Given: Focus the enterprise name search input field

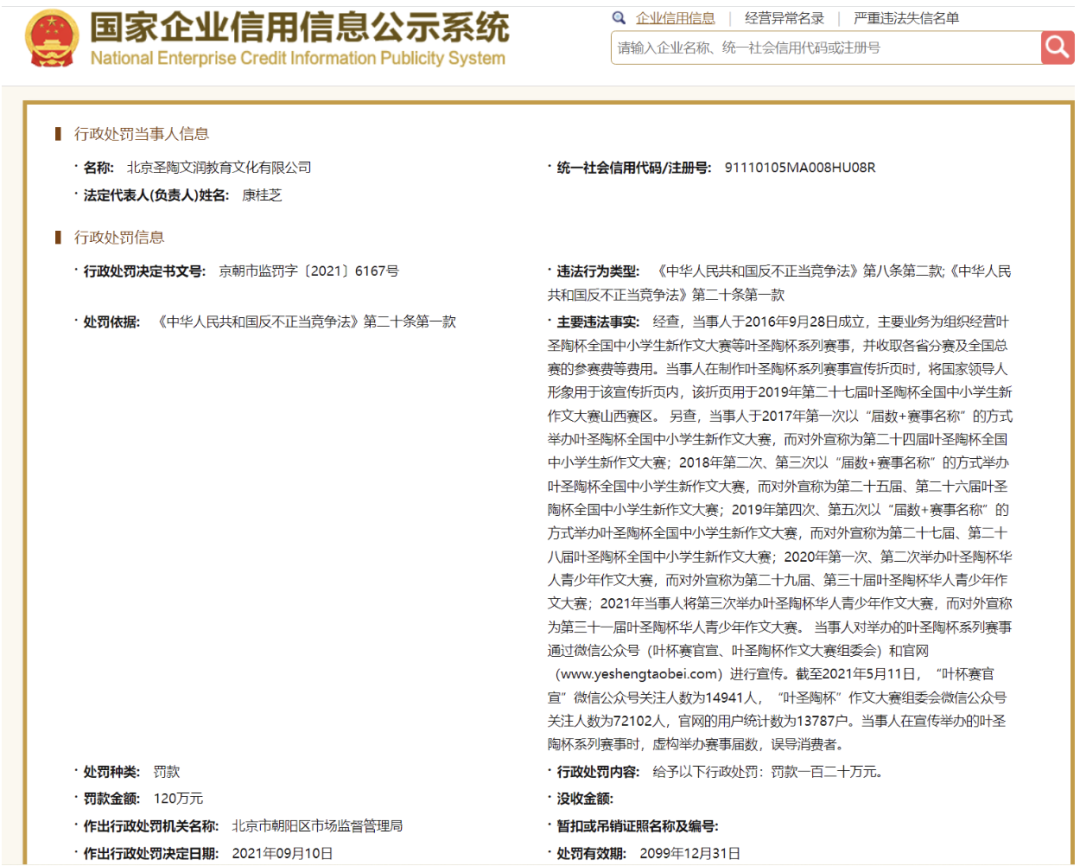Looking at the screenshot, I should (x=826, y=48).
